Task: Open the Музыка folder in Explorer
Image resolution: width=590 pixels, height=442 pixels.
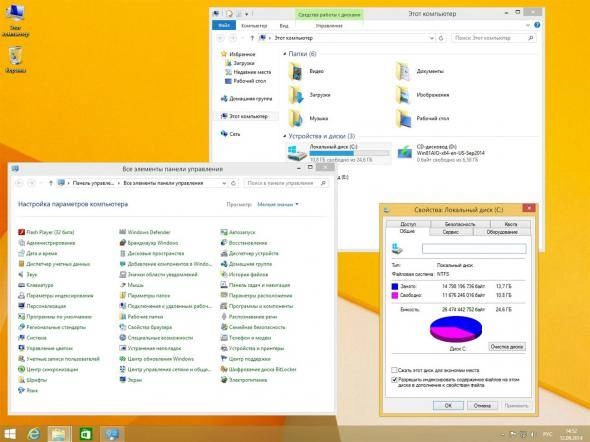Action: (x=309, y=118)
